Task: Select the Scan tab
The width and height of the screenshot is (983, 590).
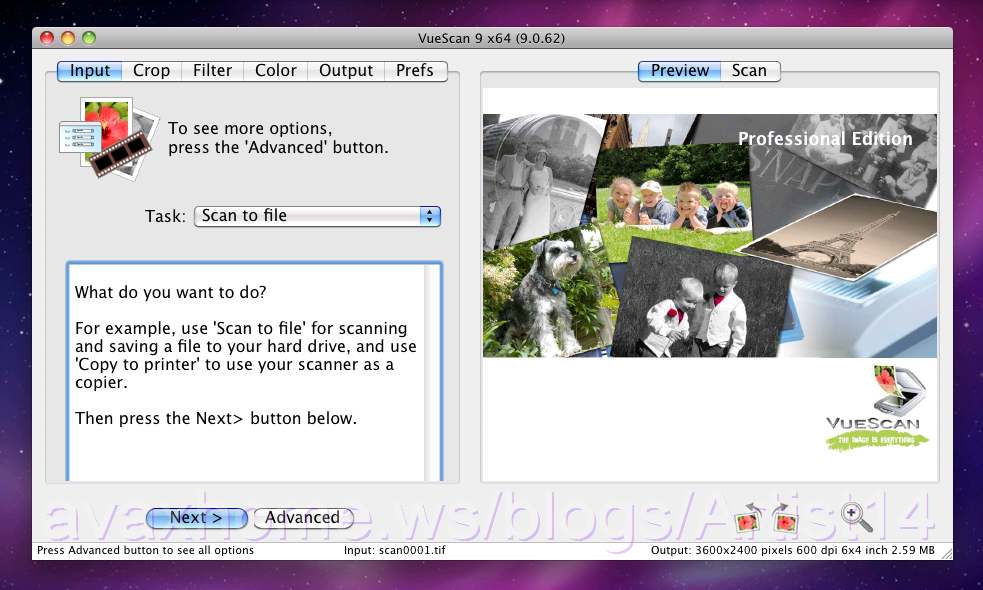Action: tap(750, 71)
